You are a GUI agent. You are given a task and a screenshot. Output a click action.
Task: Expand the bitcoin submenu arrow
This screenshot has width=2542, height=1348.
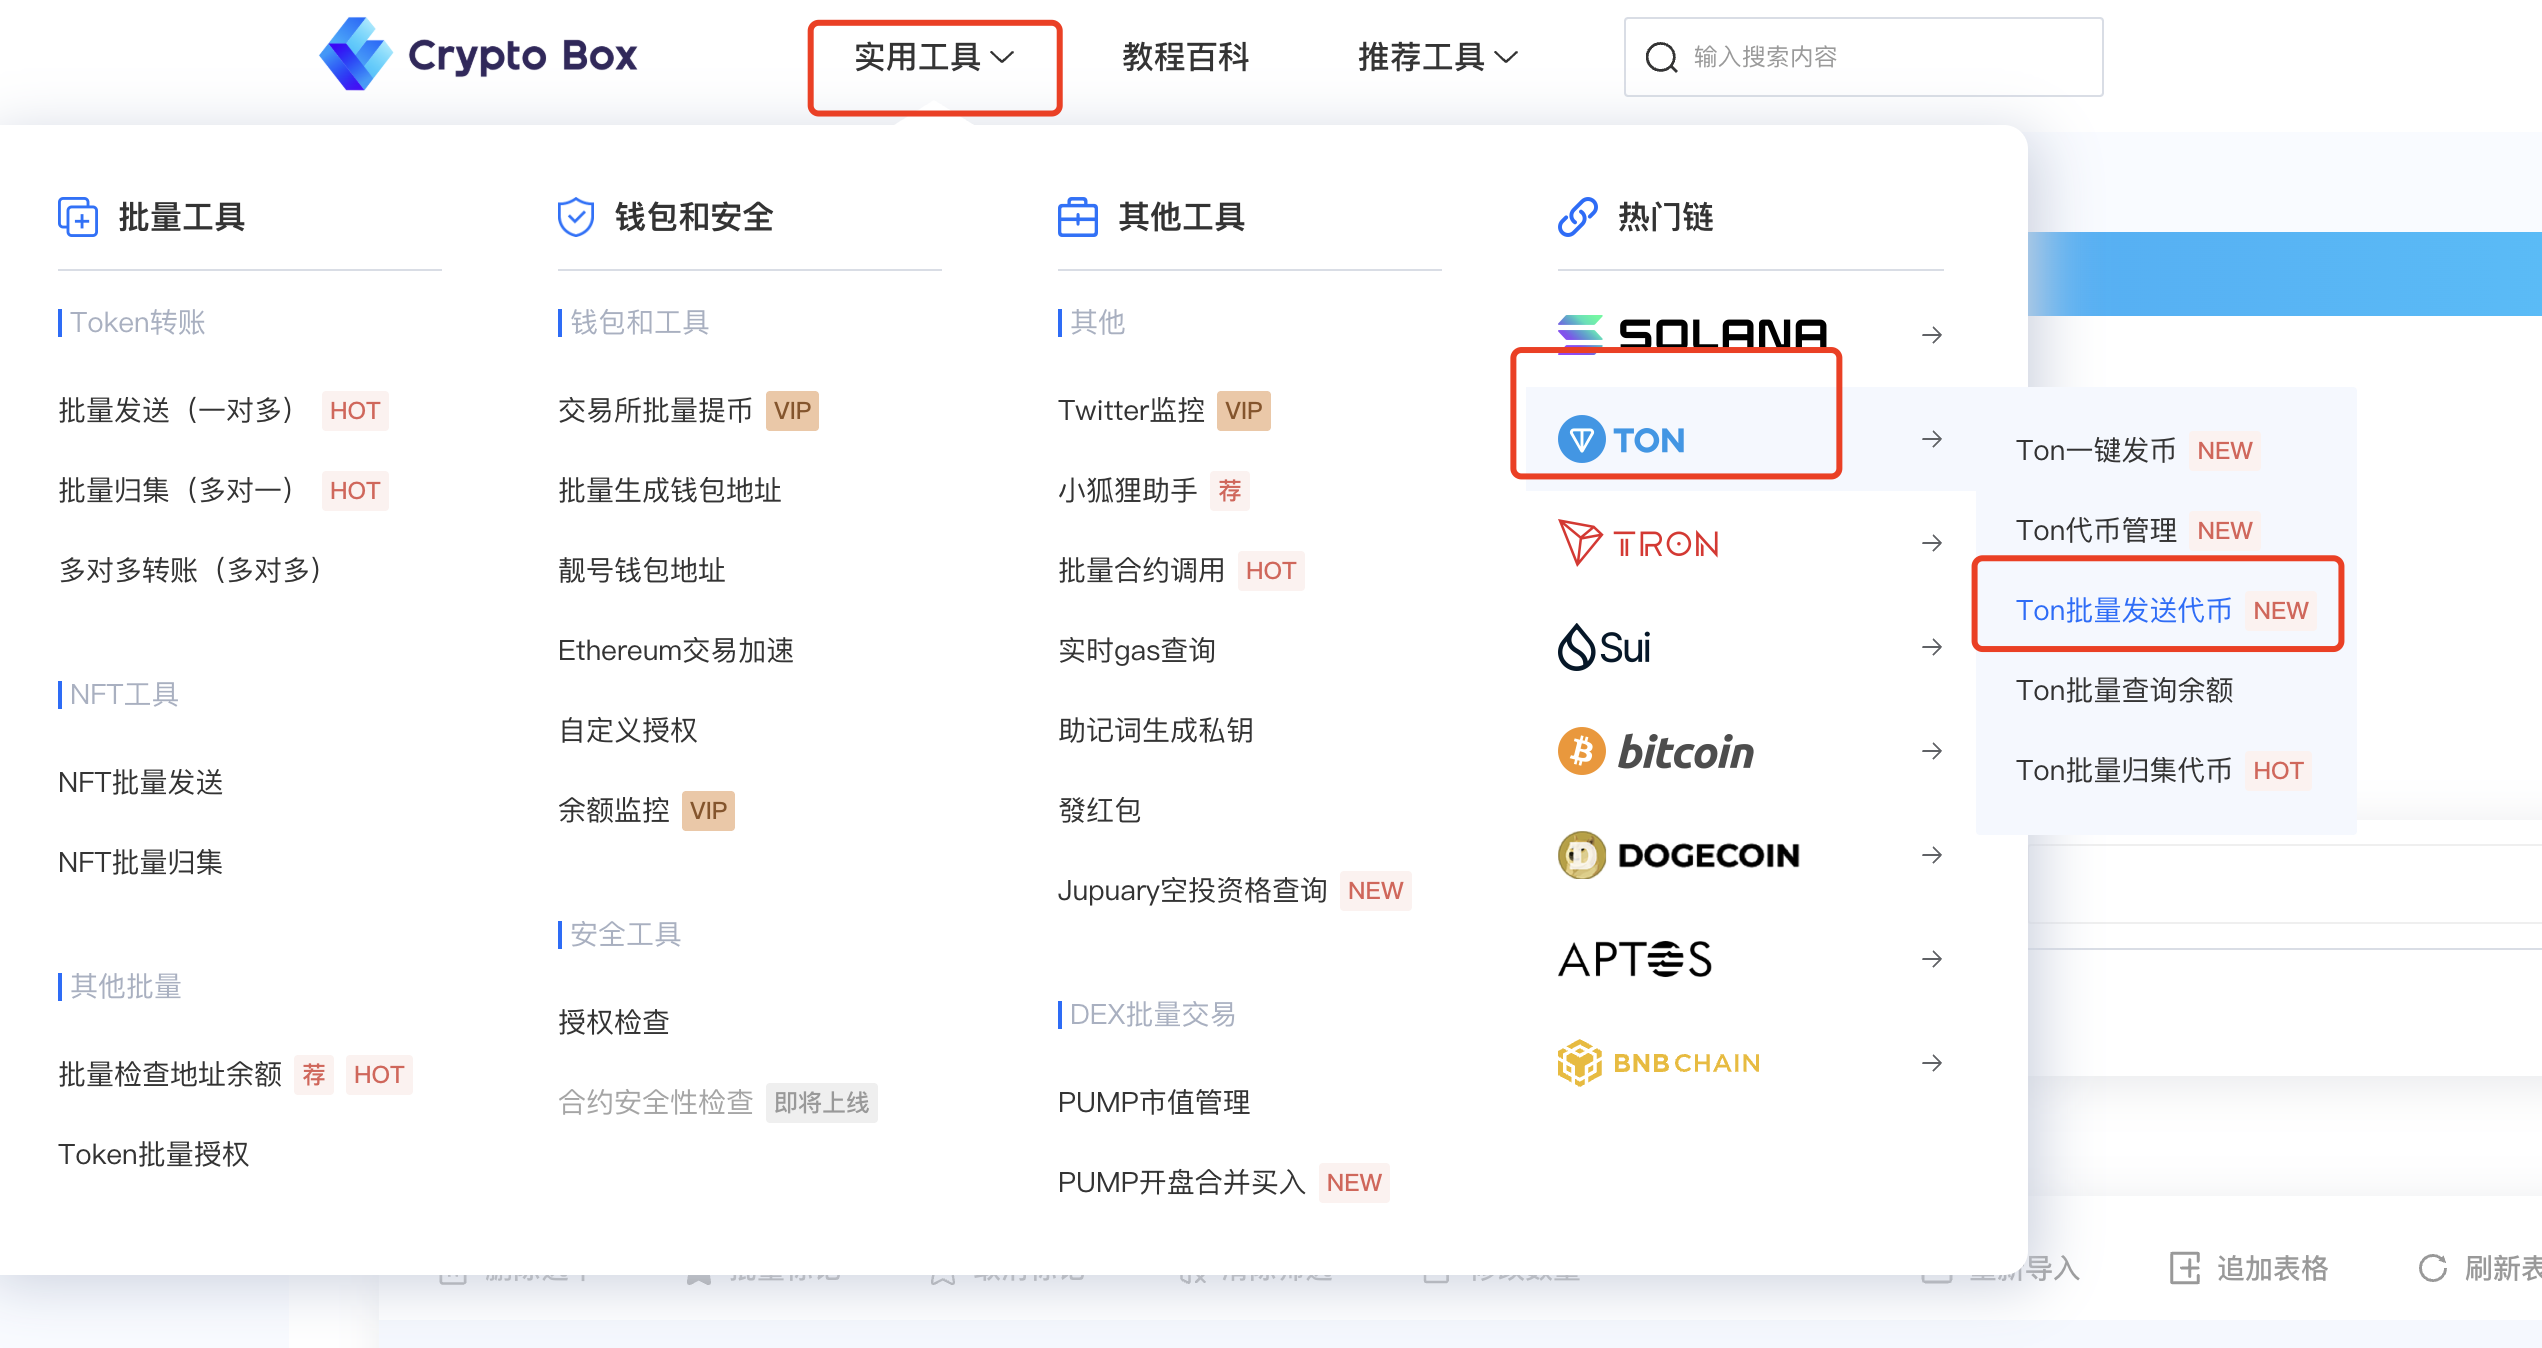pos(1932,751)
